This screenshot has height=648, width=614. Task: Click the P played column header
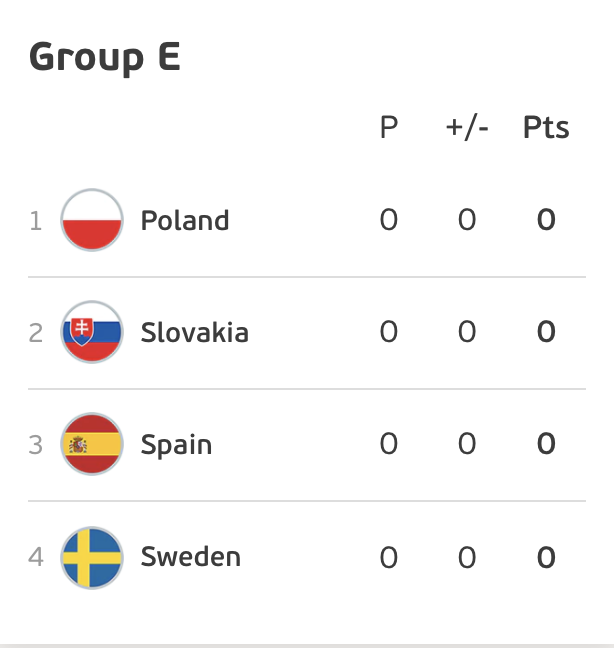(x=389, y=127)
